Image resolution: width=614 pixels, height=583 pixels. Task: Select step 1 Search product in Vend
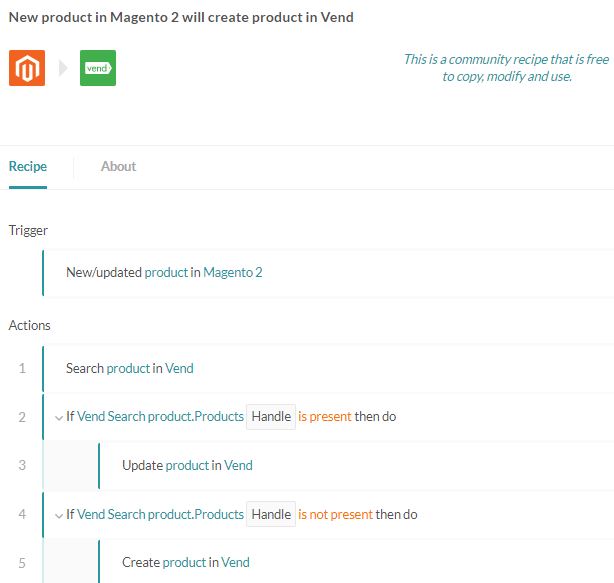point(328,368)
